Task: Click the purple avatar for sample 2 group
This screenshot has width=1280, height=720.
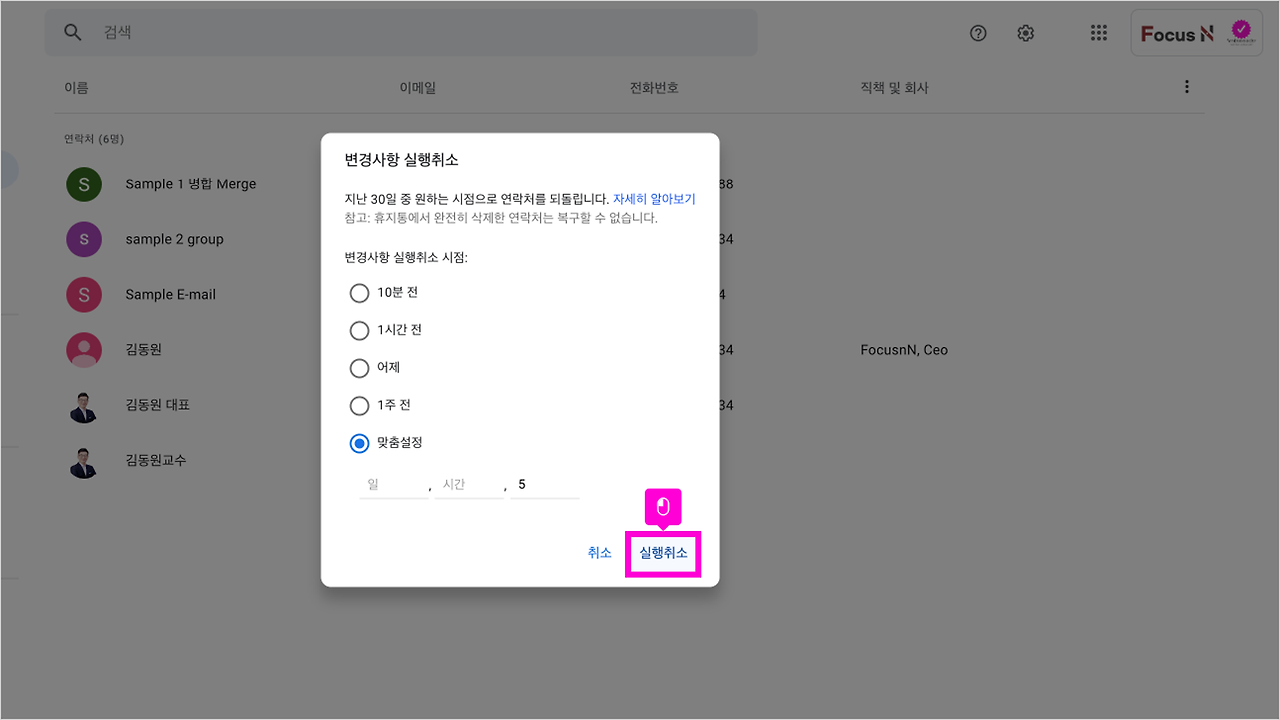Action: [84, 239]
